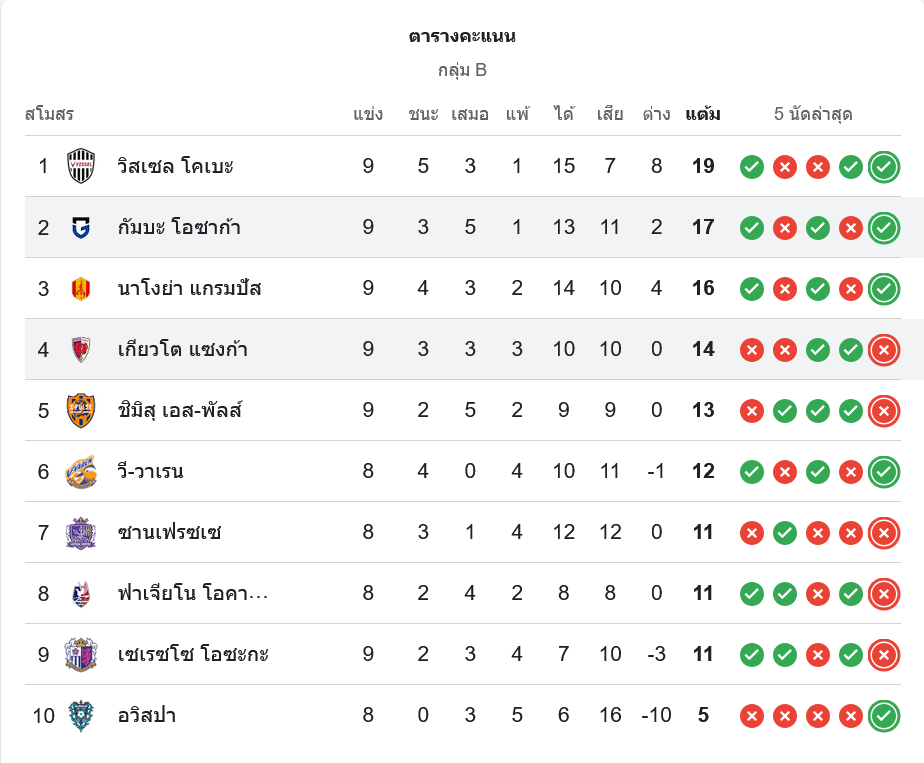924x763 pixels.
Task: Open Avispa's latest match win icon
Action: (883, 716)
